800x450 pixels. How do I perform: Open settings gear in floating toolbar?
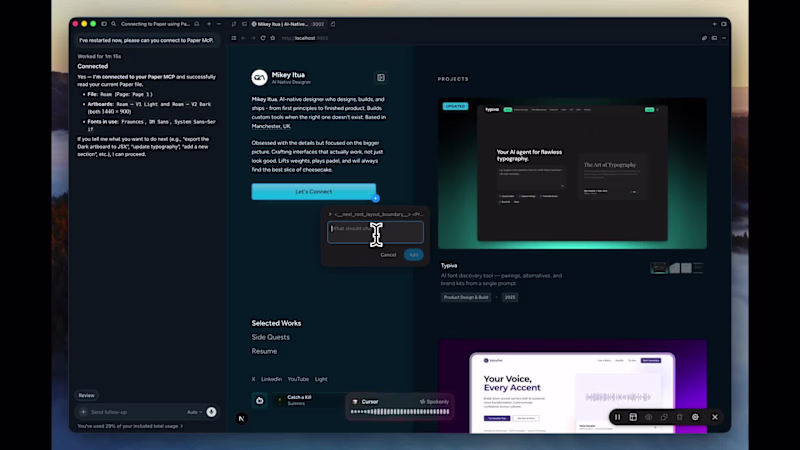click(x=695, y=417)
